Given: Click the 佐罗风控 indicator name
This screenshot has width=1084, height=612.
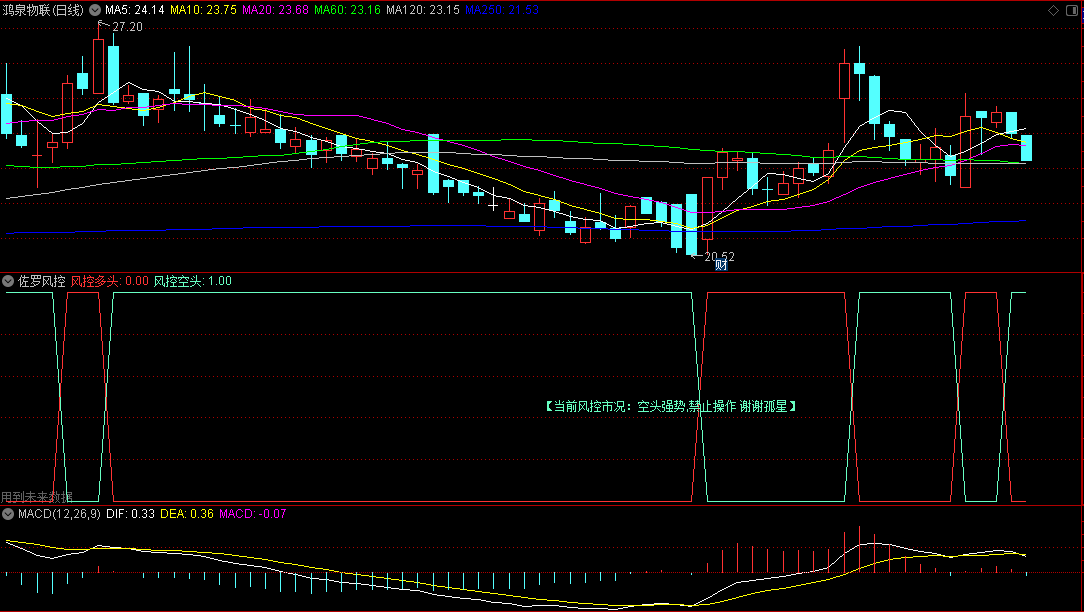Looking at the screenshot, I should coord(41,281).
